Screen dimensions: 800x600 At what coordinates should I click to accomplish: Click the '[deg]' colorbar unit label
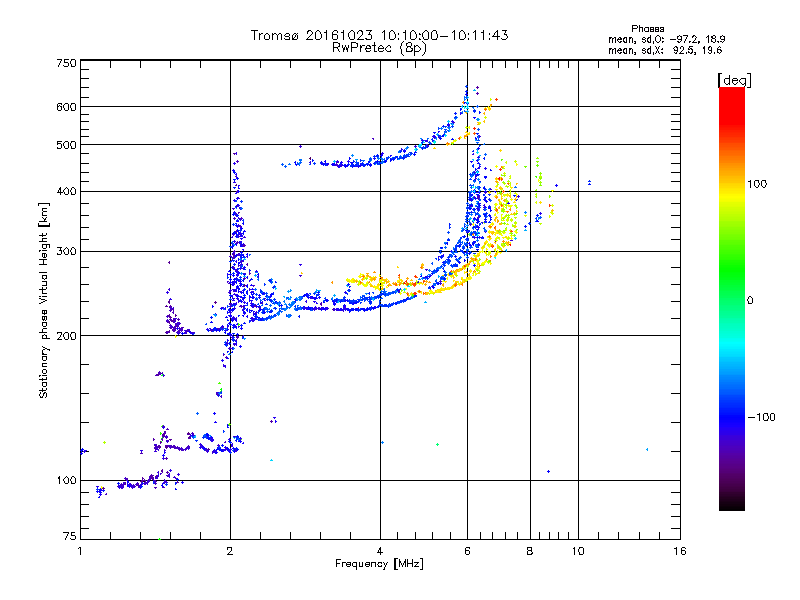734,80
